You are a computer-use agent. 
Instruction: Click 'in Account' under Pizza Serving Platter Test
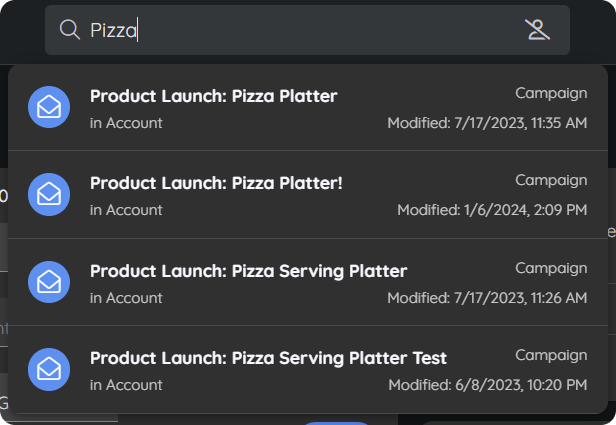(x=126, y=385)
